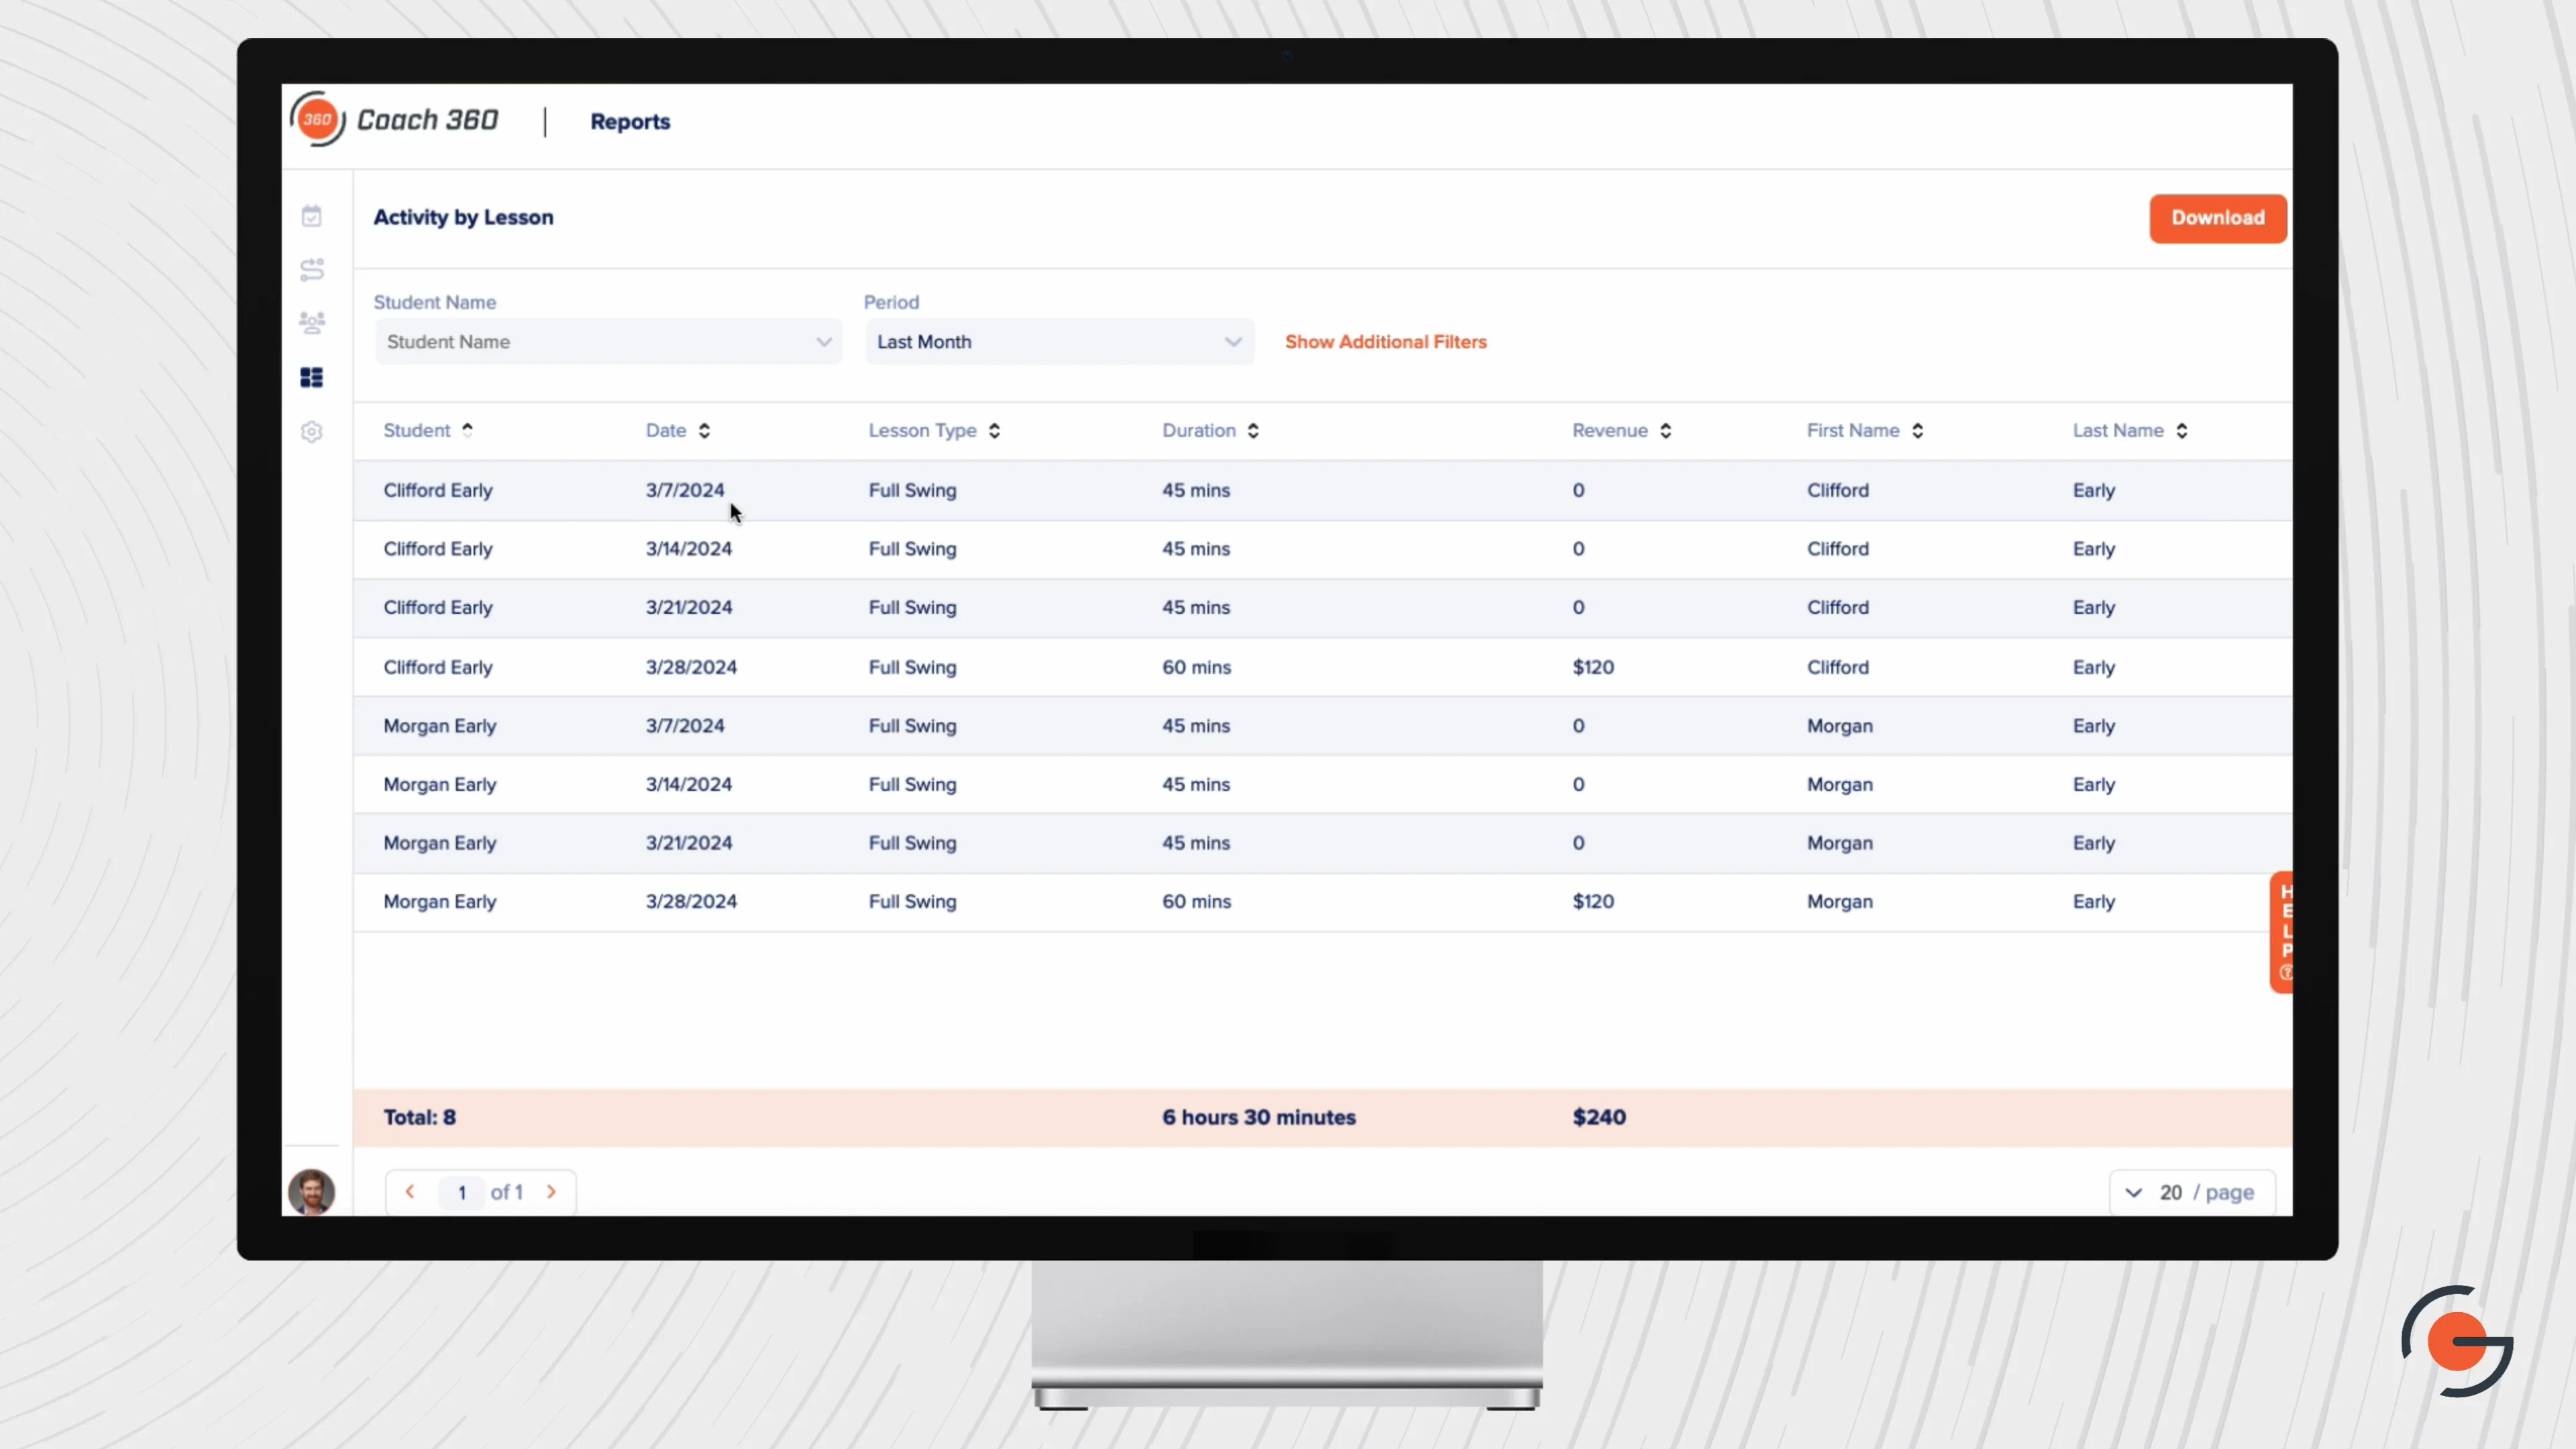The width and height of the screenshot is (2576, 1449).
Task: Switch to the Reports section in top bar
Action: [630, 121]
